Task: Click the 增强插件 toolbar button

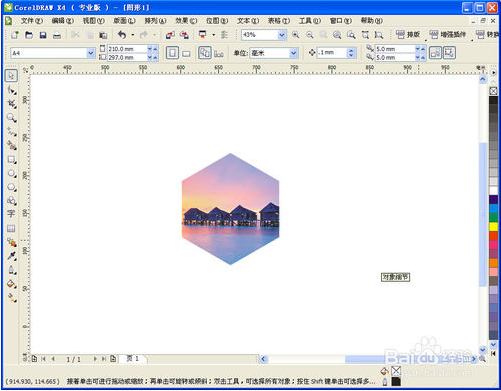Action: click(448, 34)
